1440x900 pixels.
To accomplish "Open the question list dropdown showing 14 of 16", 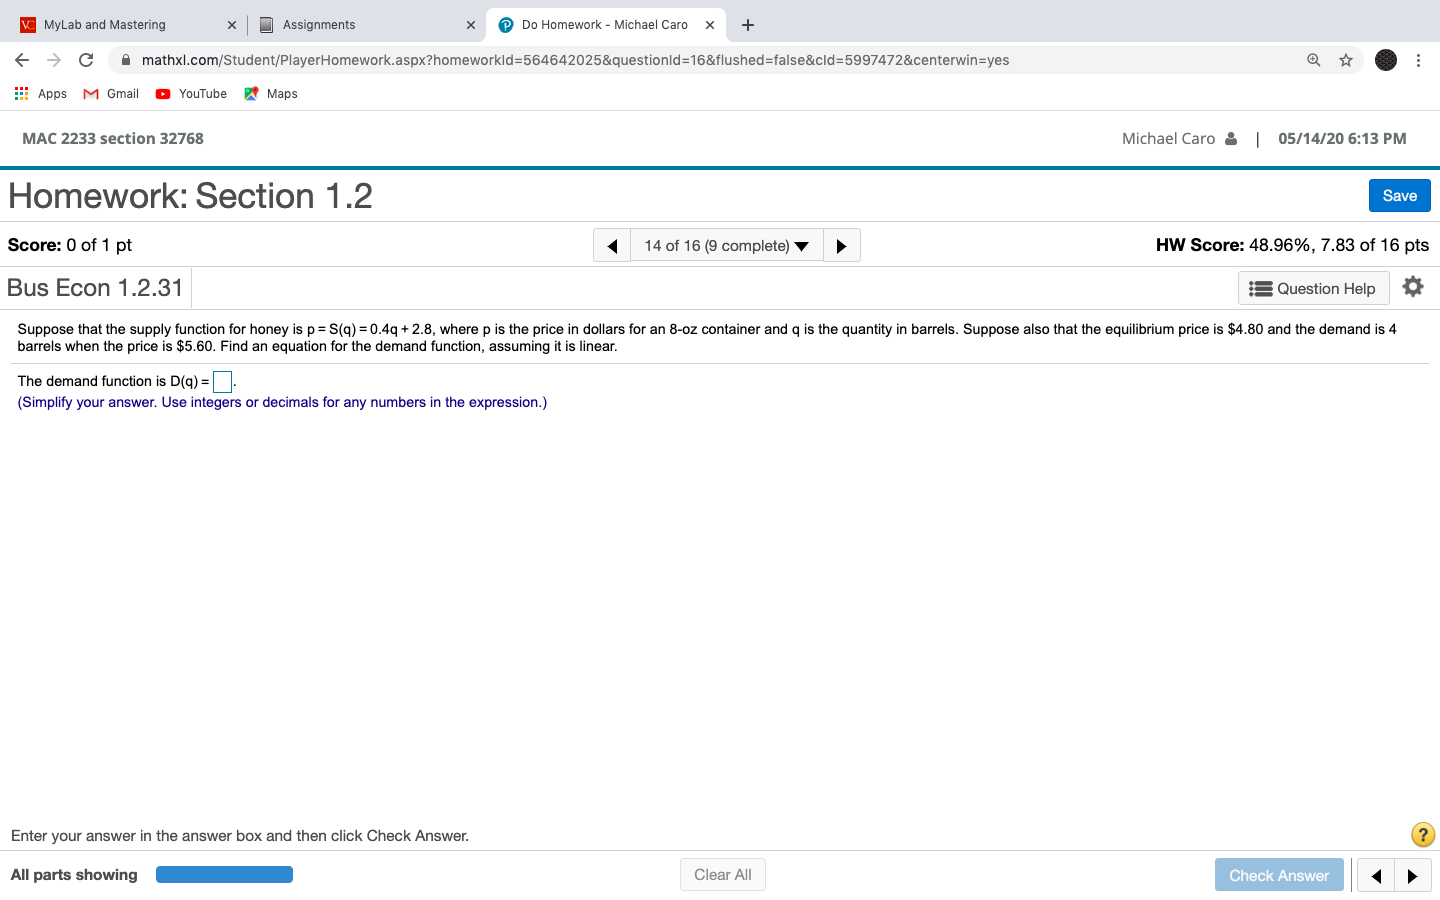I will [x=725, y=245].
